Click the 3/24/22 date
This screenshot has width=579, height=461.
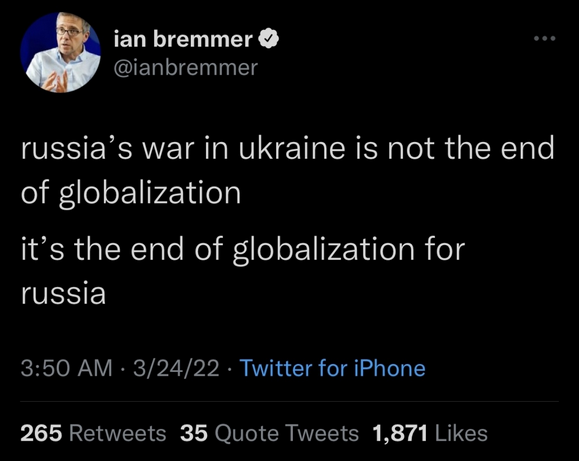(176, 368)
